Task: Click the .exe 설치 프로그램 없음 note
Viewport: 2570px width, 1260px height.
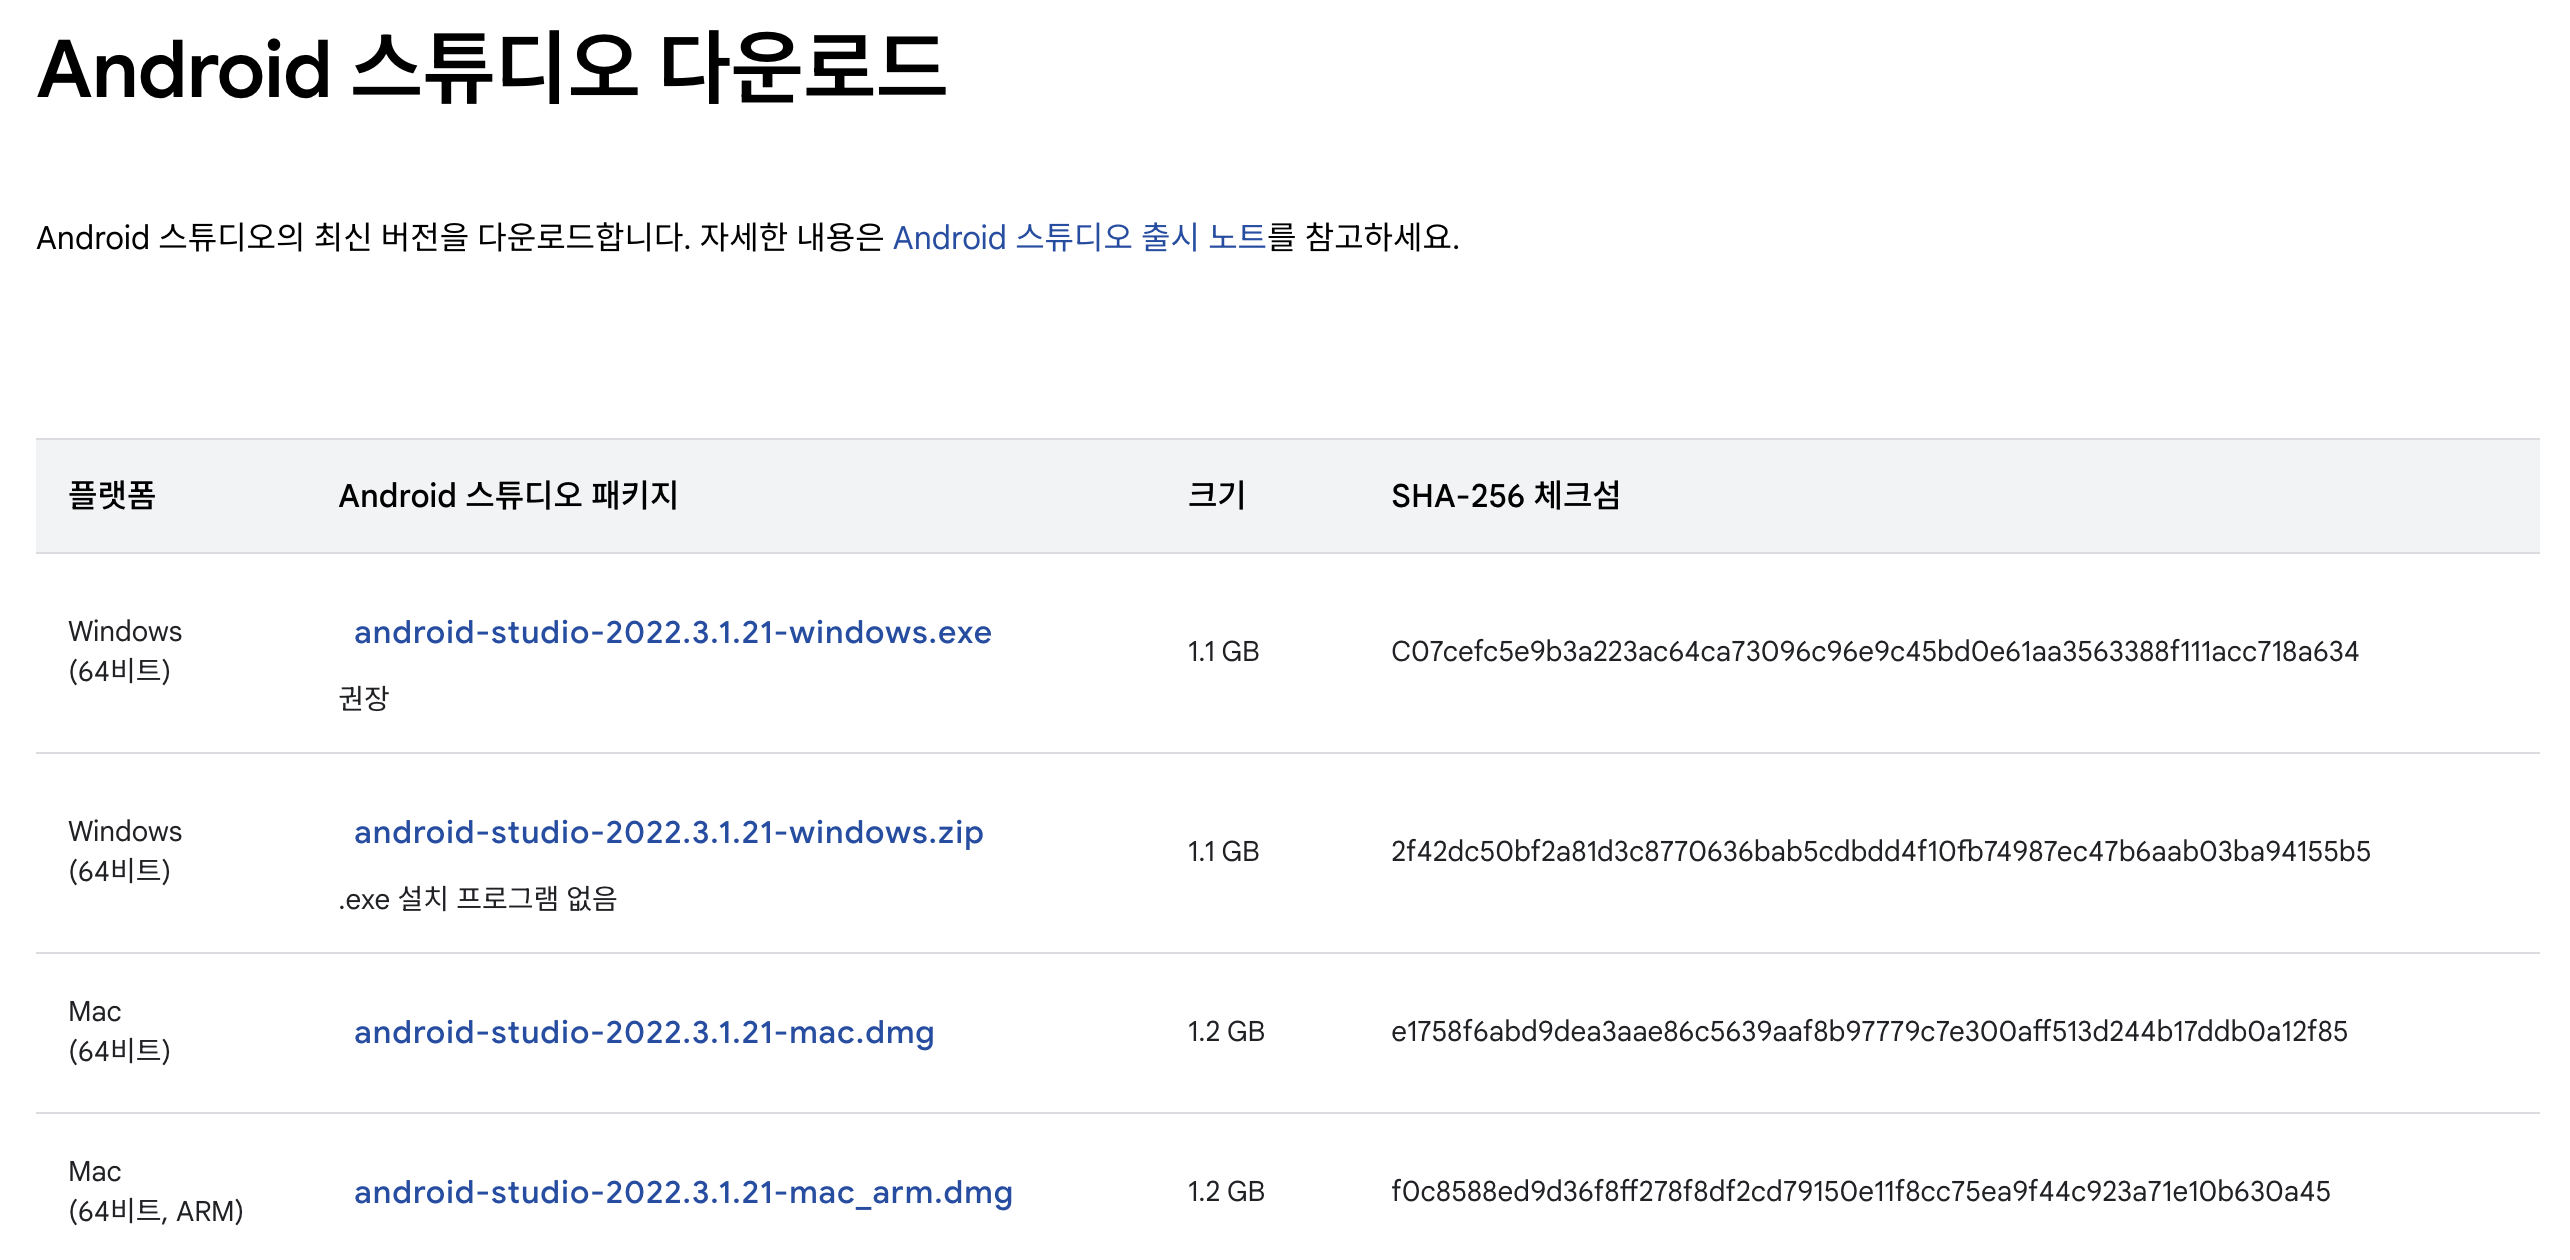Action: click(x=477, y=899)
